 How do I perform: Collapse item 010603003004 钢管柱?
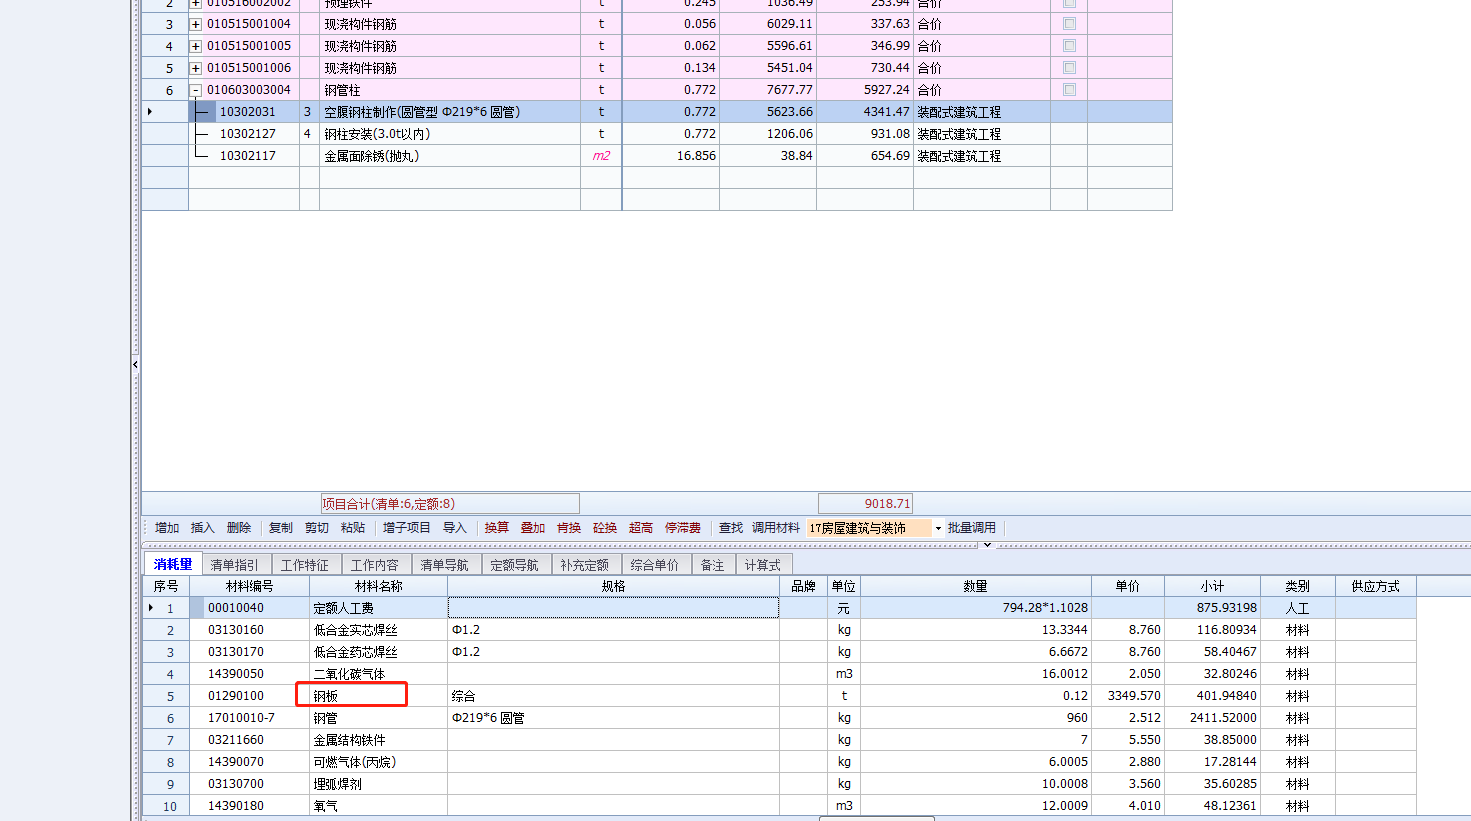(x=196, y=90)
